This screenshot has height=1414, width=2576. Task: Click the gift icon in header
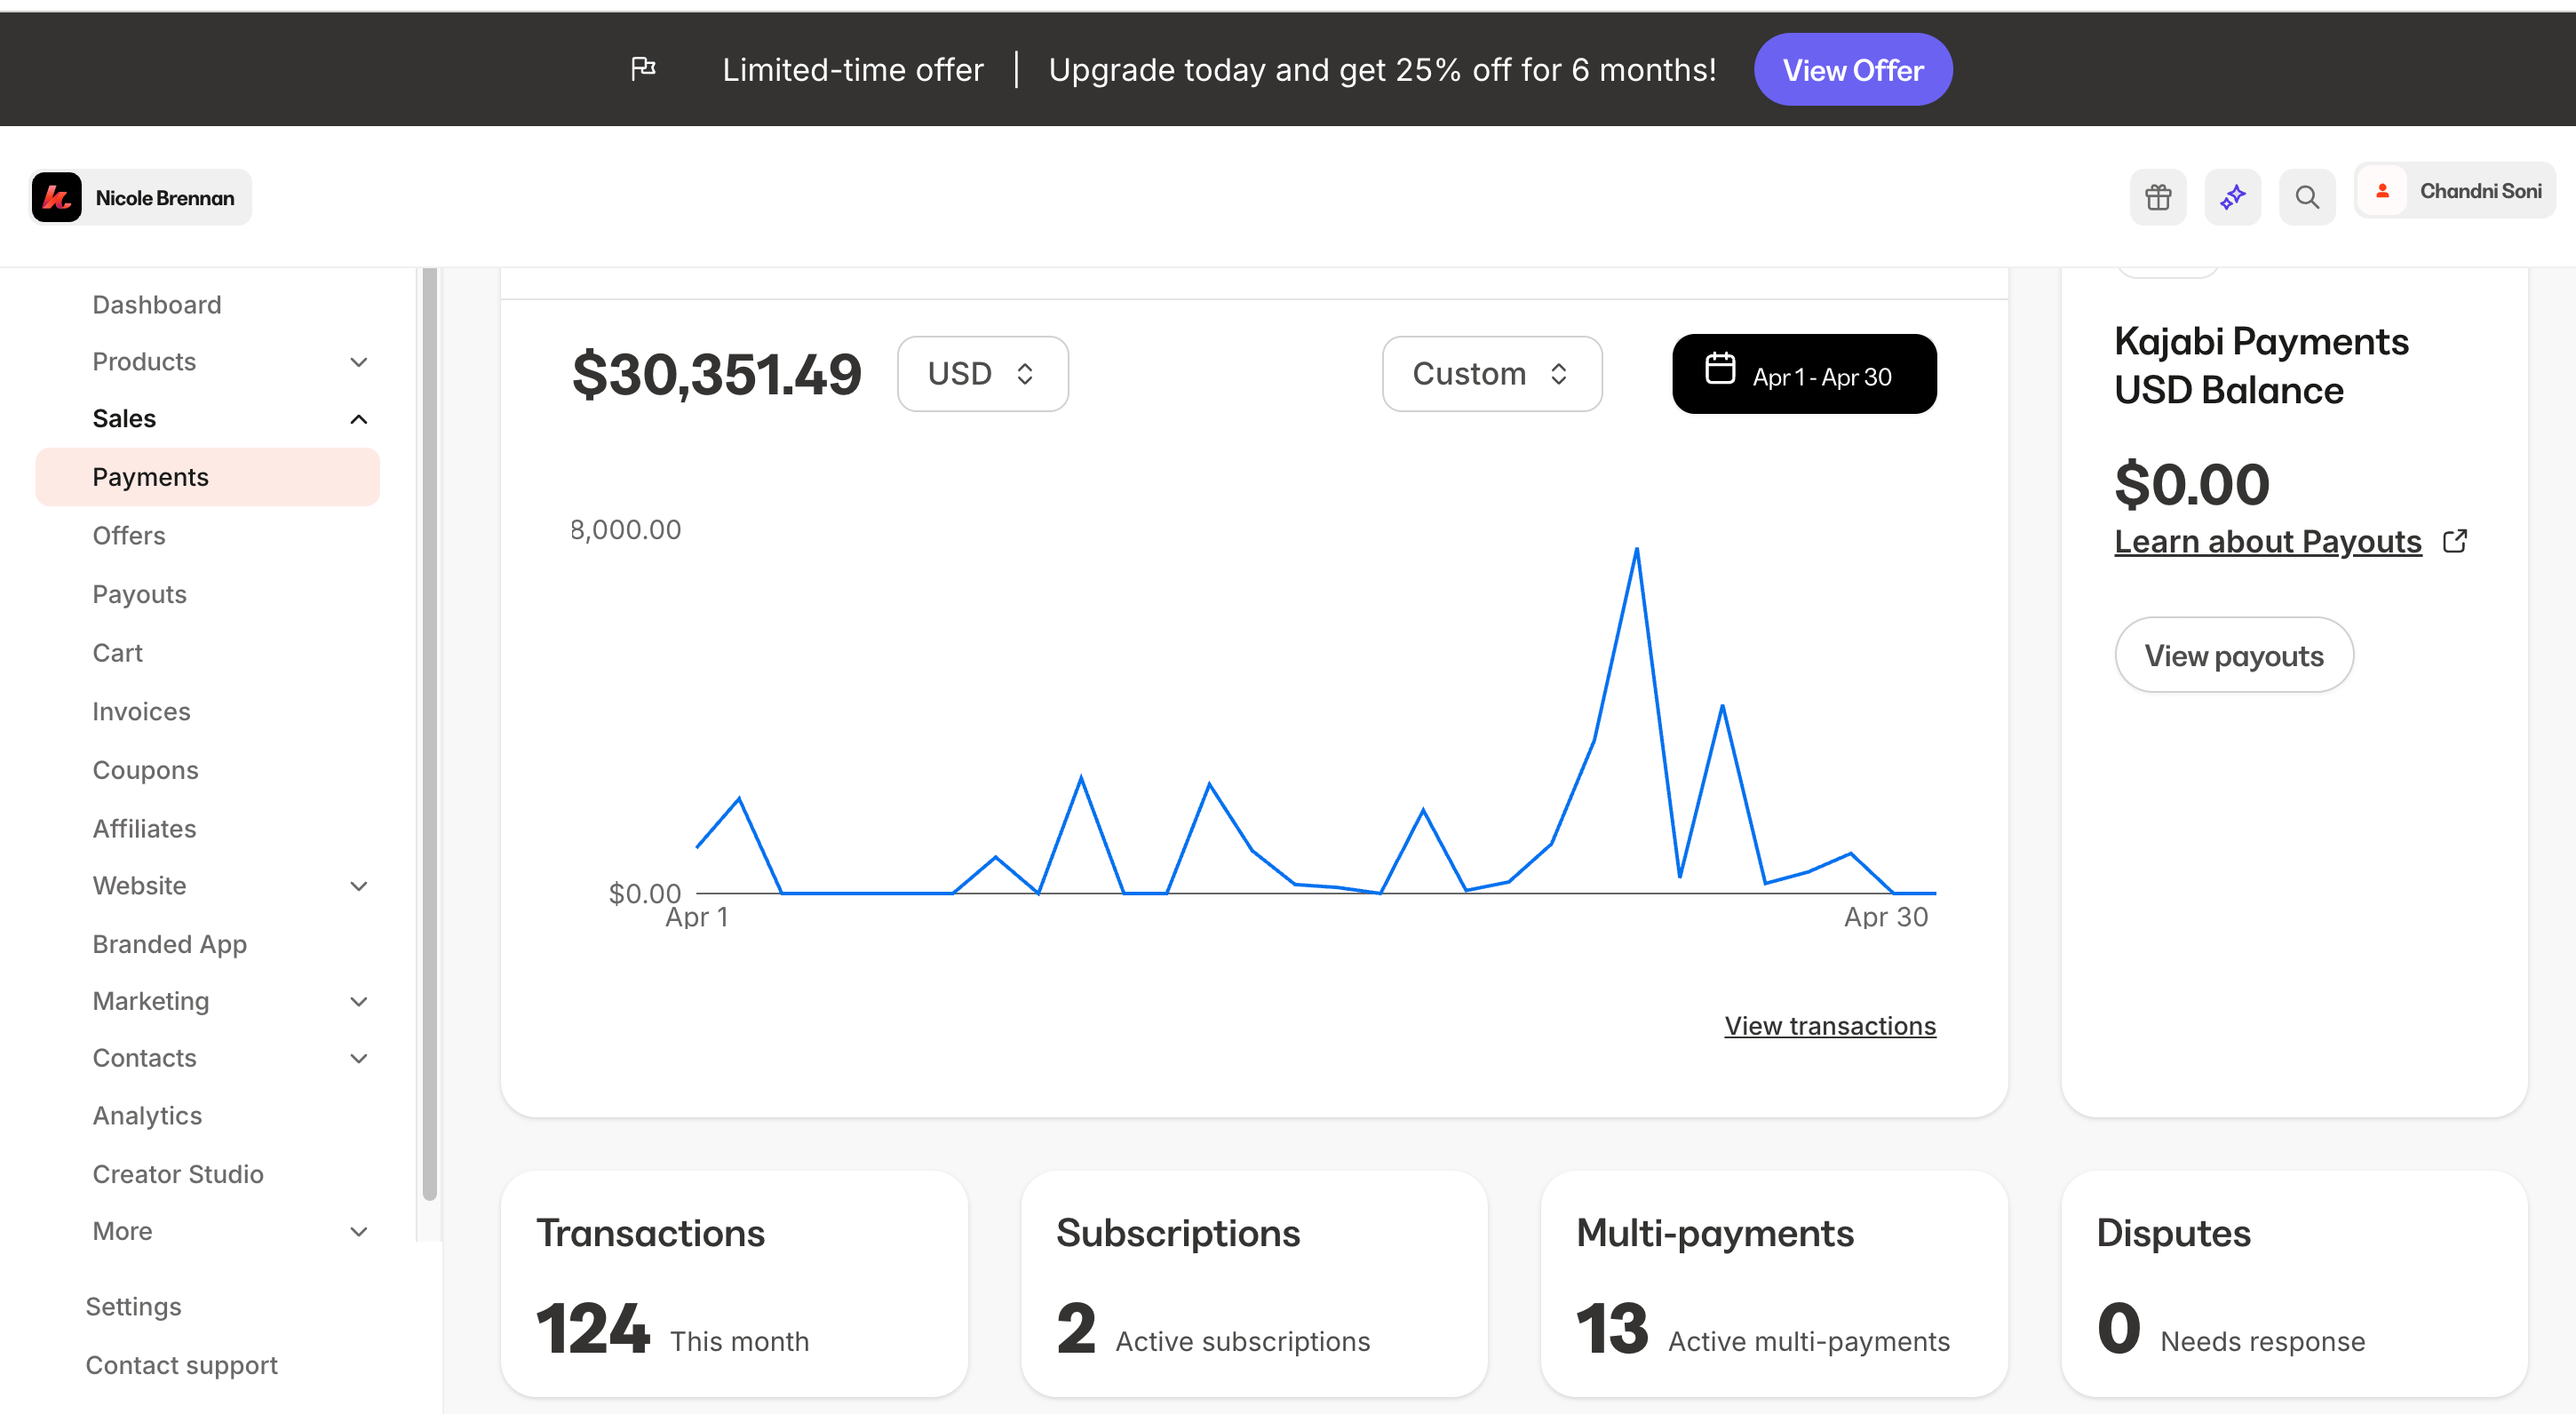(x=2157, y=197)
